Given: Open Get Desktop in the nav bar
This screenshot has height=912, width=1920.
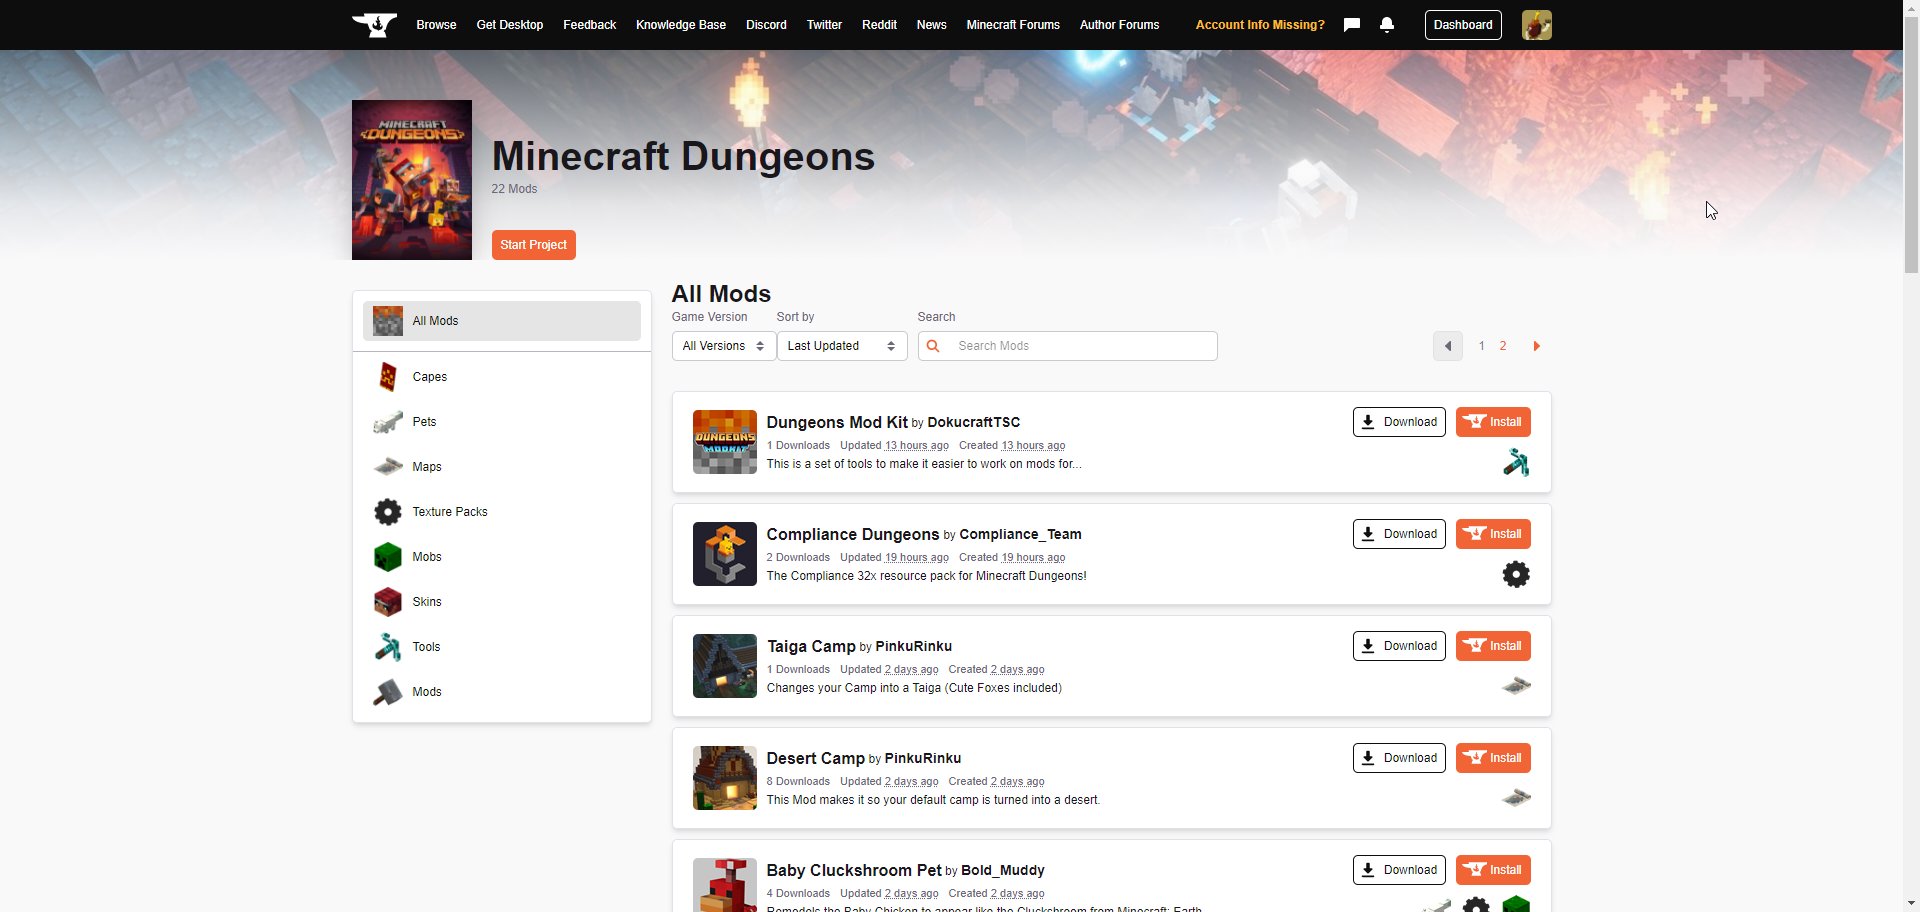Looking at the screenshot, I should coord(510,25).
